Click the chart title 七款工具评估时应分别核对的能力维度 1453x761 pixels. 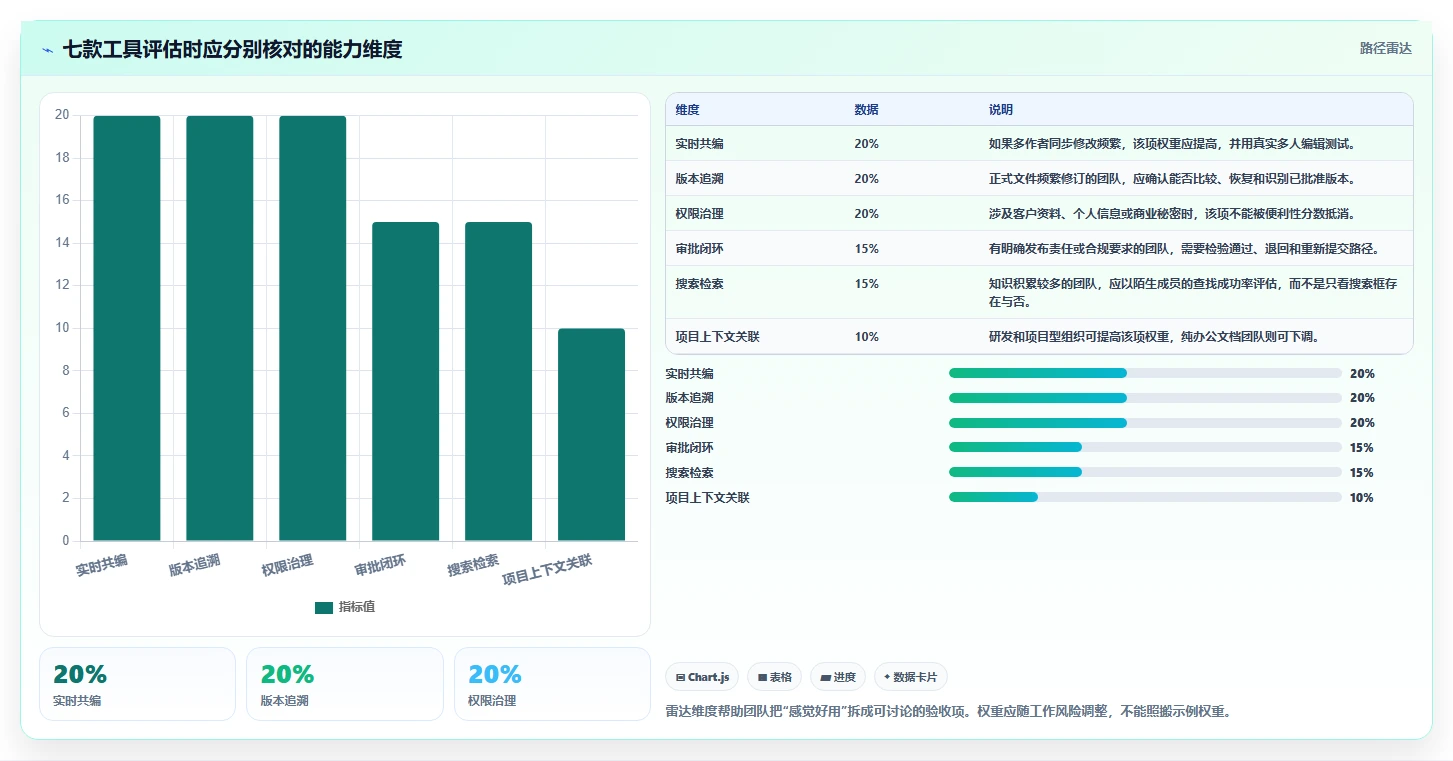pos(233,50)
